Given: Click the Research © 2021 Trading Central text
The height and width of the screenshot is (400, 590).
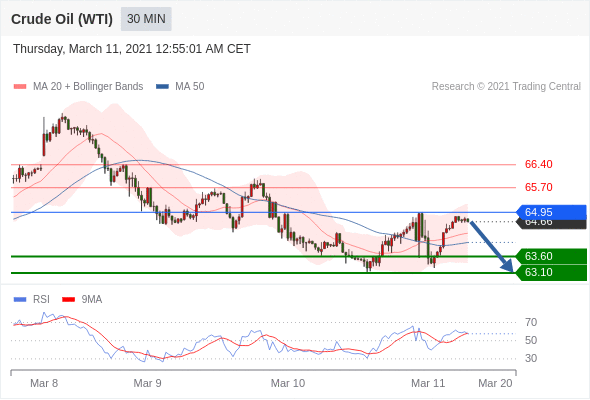Looking at the screenshot, I should pos(506,87).
